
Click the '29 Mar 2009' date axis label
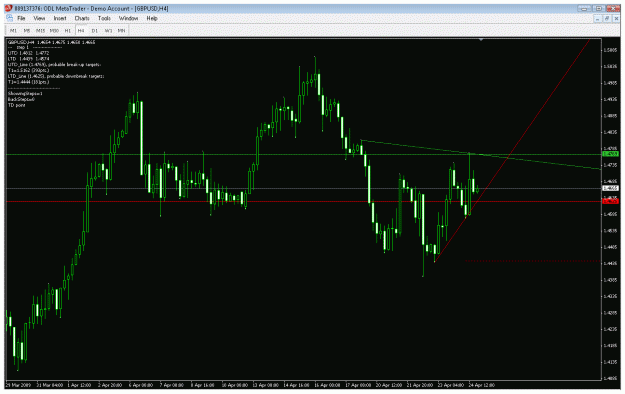click(18, 385)
